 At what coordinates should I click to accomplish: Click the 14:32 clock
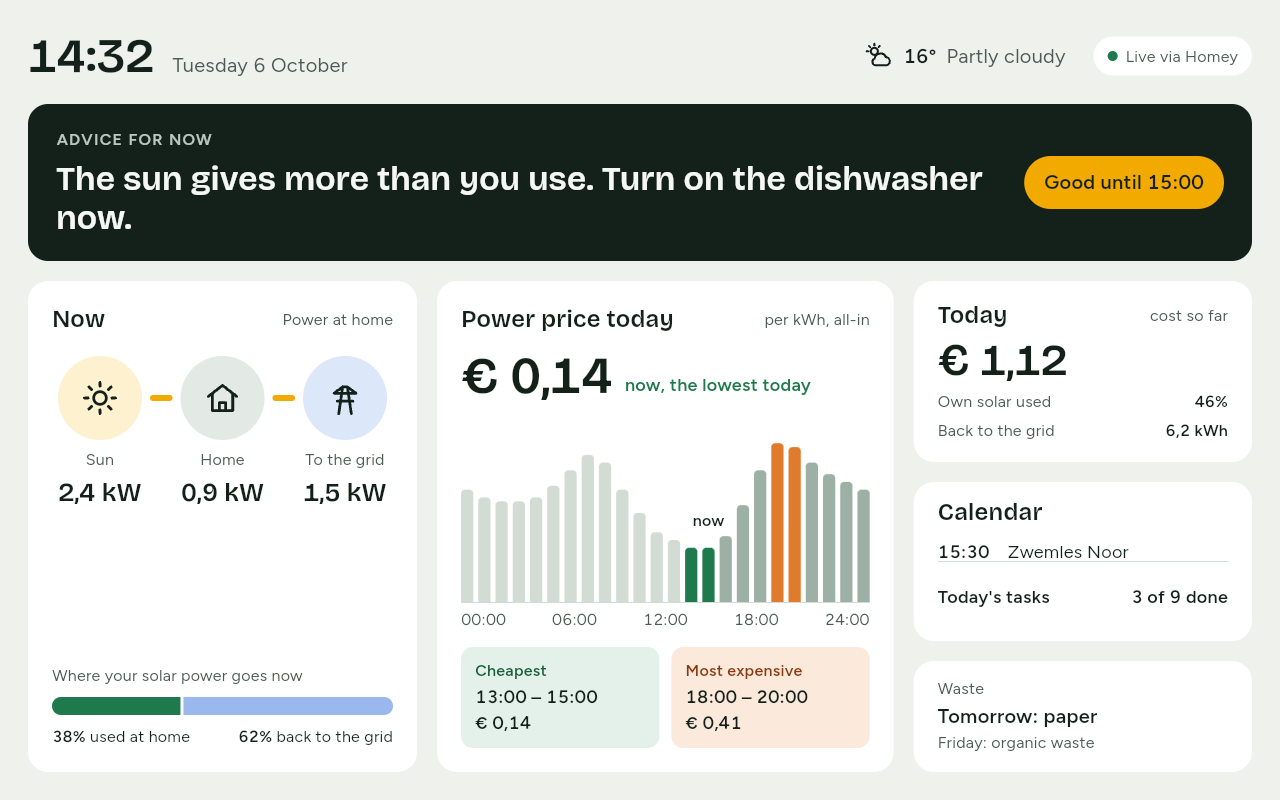91,57
